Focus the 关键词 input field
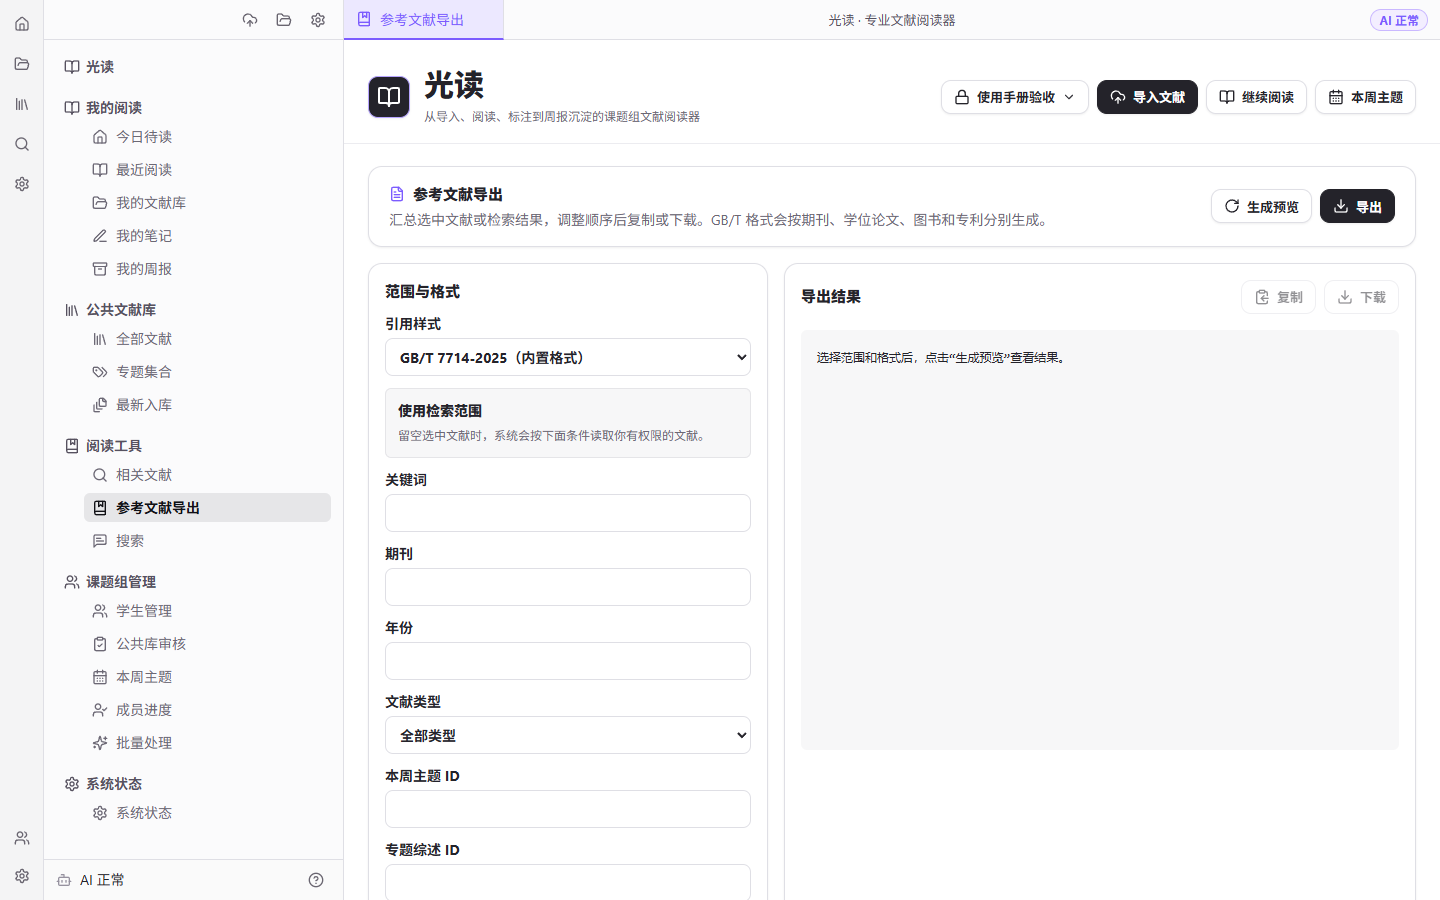Viewport: 1440px width, 900px height. coord(568,513)
